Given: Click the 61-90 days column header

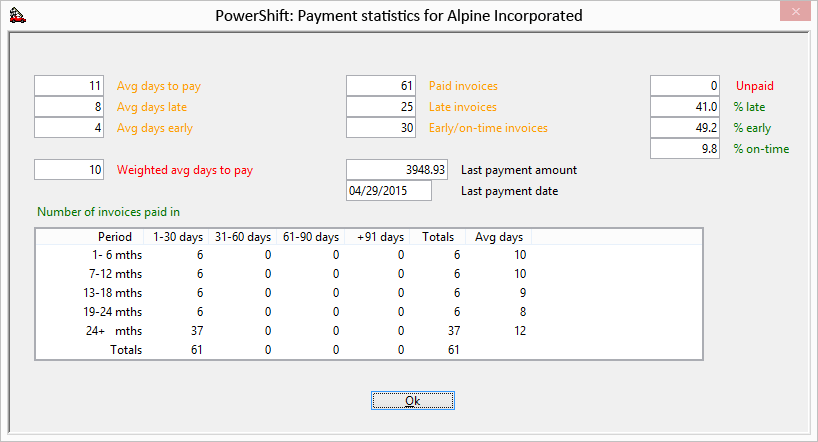Looking at the screenshot, I should coord(310,237).
